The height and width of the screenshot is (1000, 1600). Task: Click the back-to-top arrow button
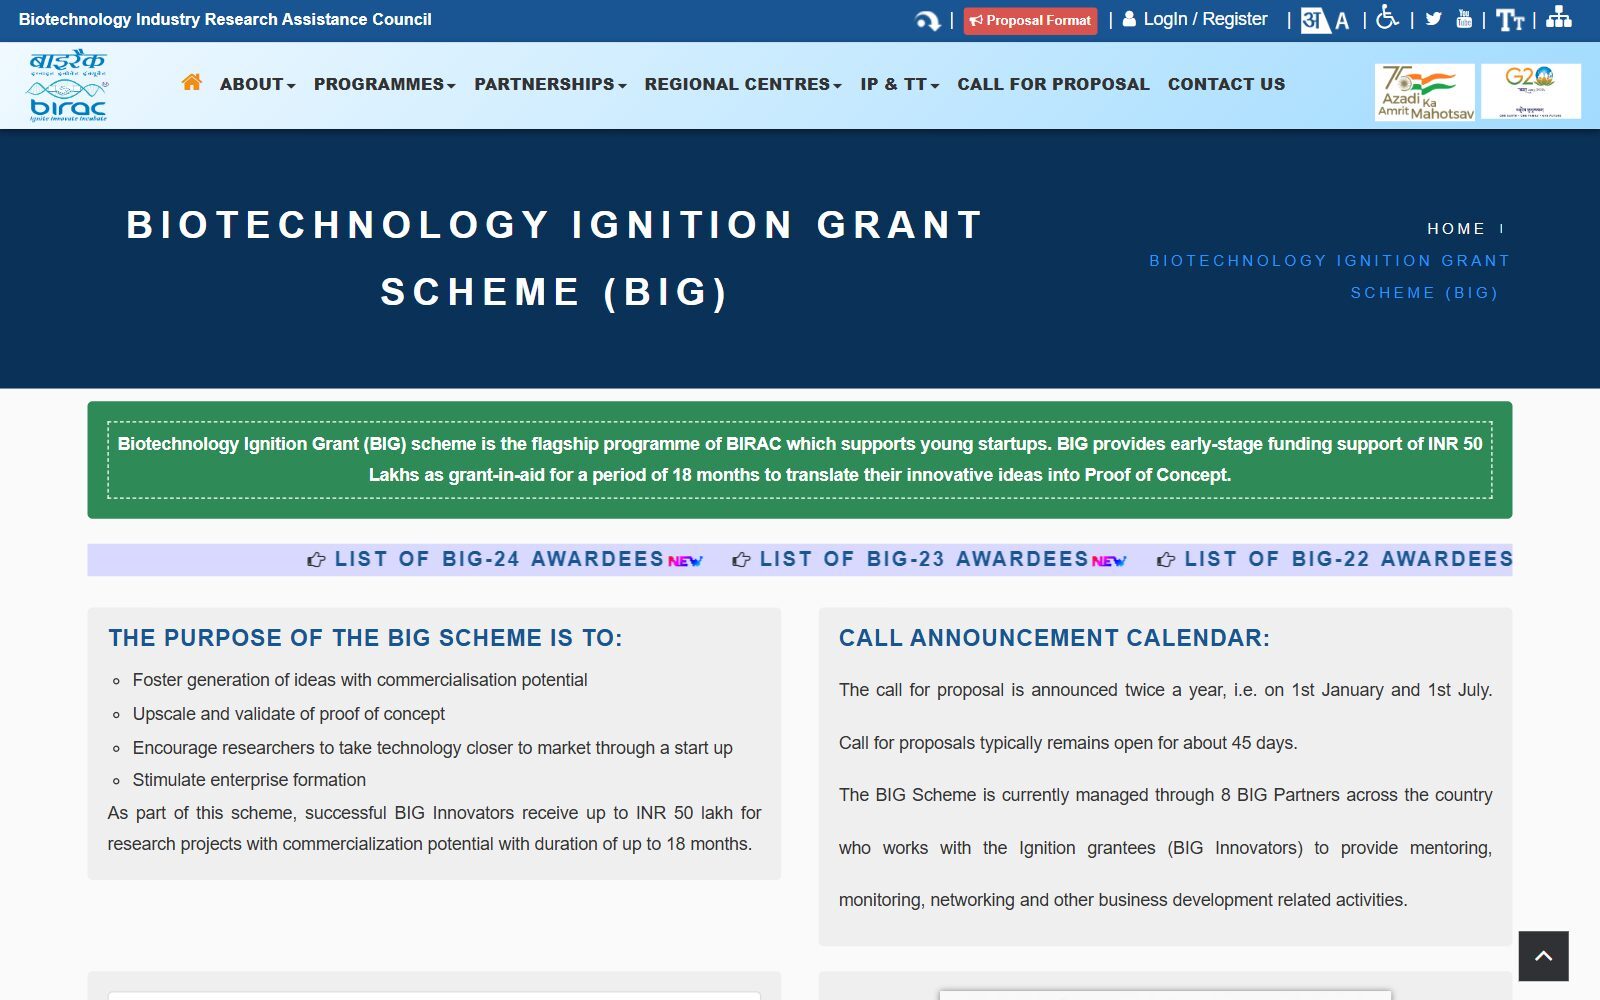click(1543, 956)
